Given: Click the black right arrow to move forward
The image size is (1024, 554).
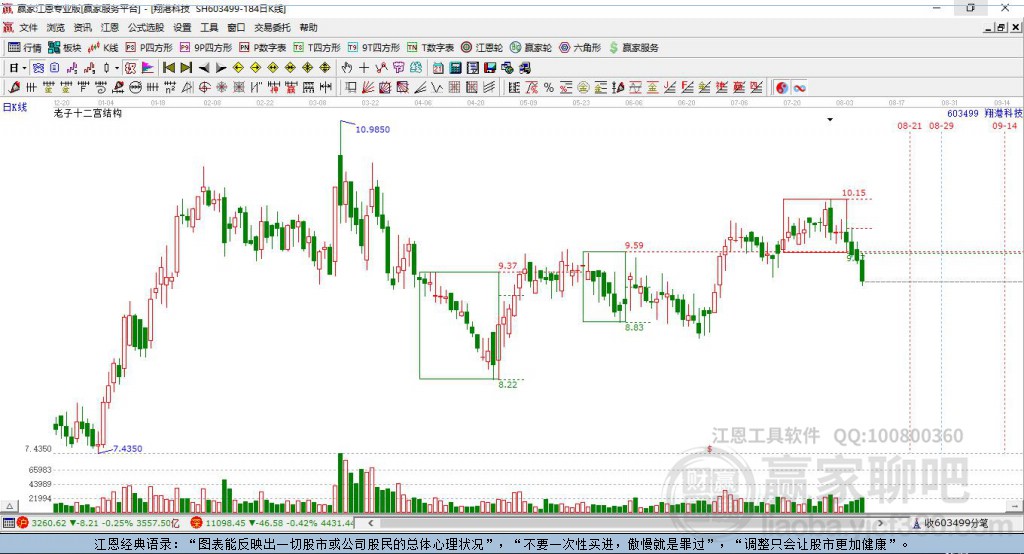Looking at the screenshot, I should 221,68.
